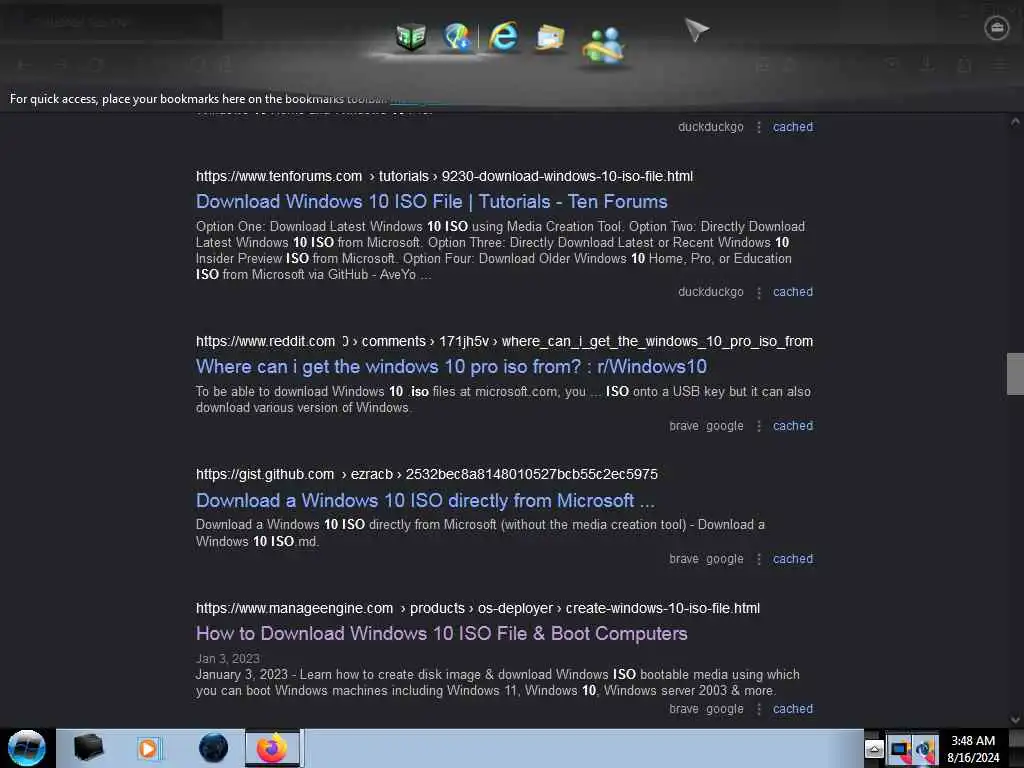
Task: View the cached copy of the Ten Forums result
Action: tap(793, 292)
